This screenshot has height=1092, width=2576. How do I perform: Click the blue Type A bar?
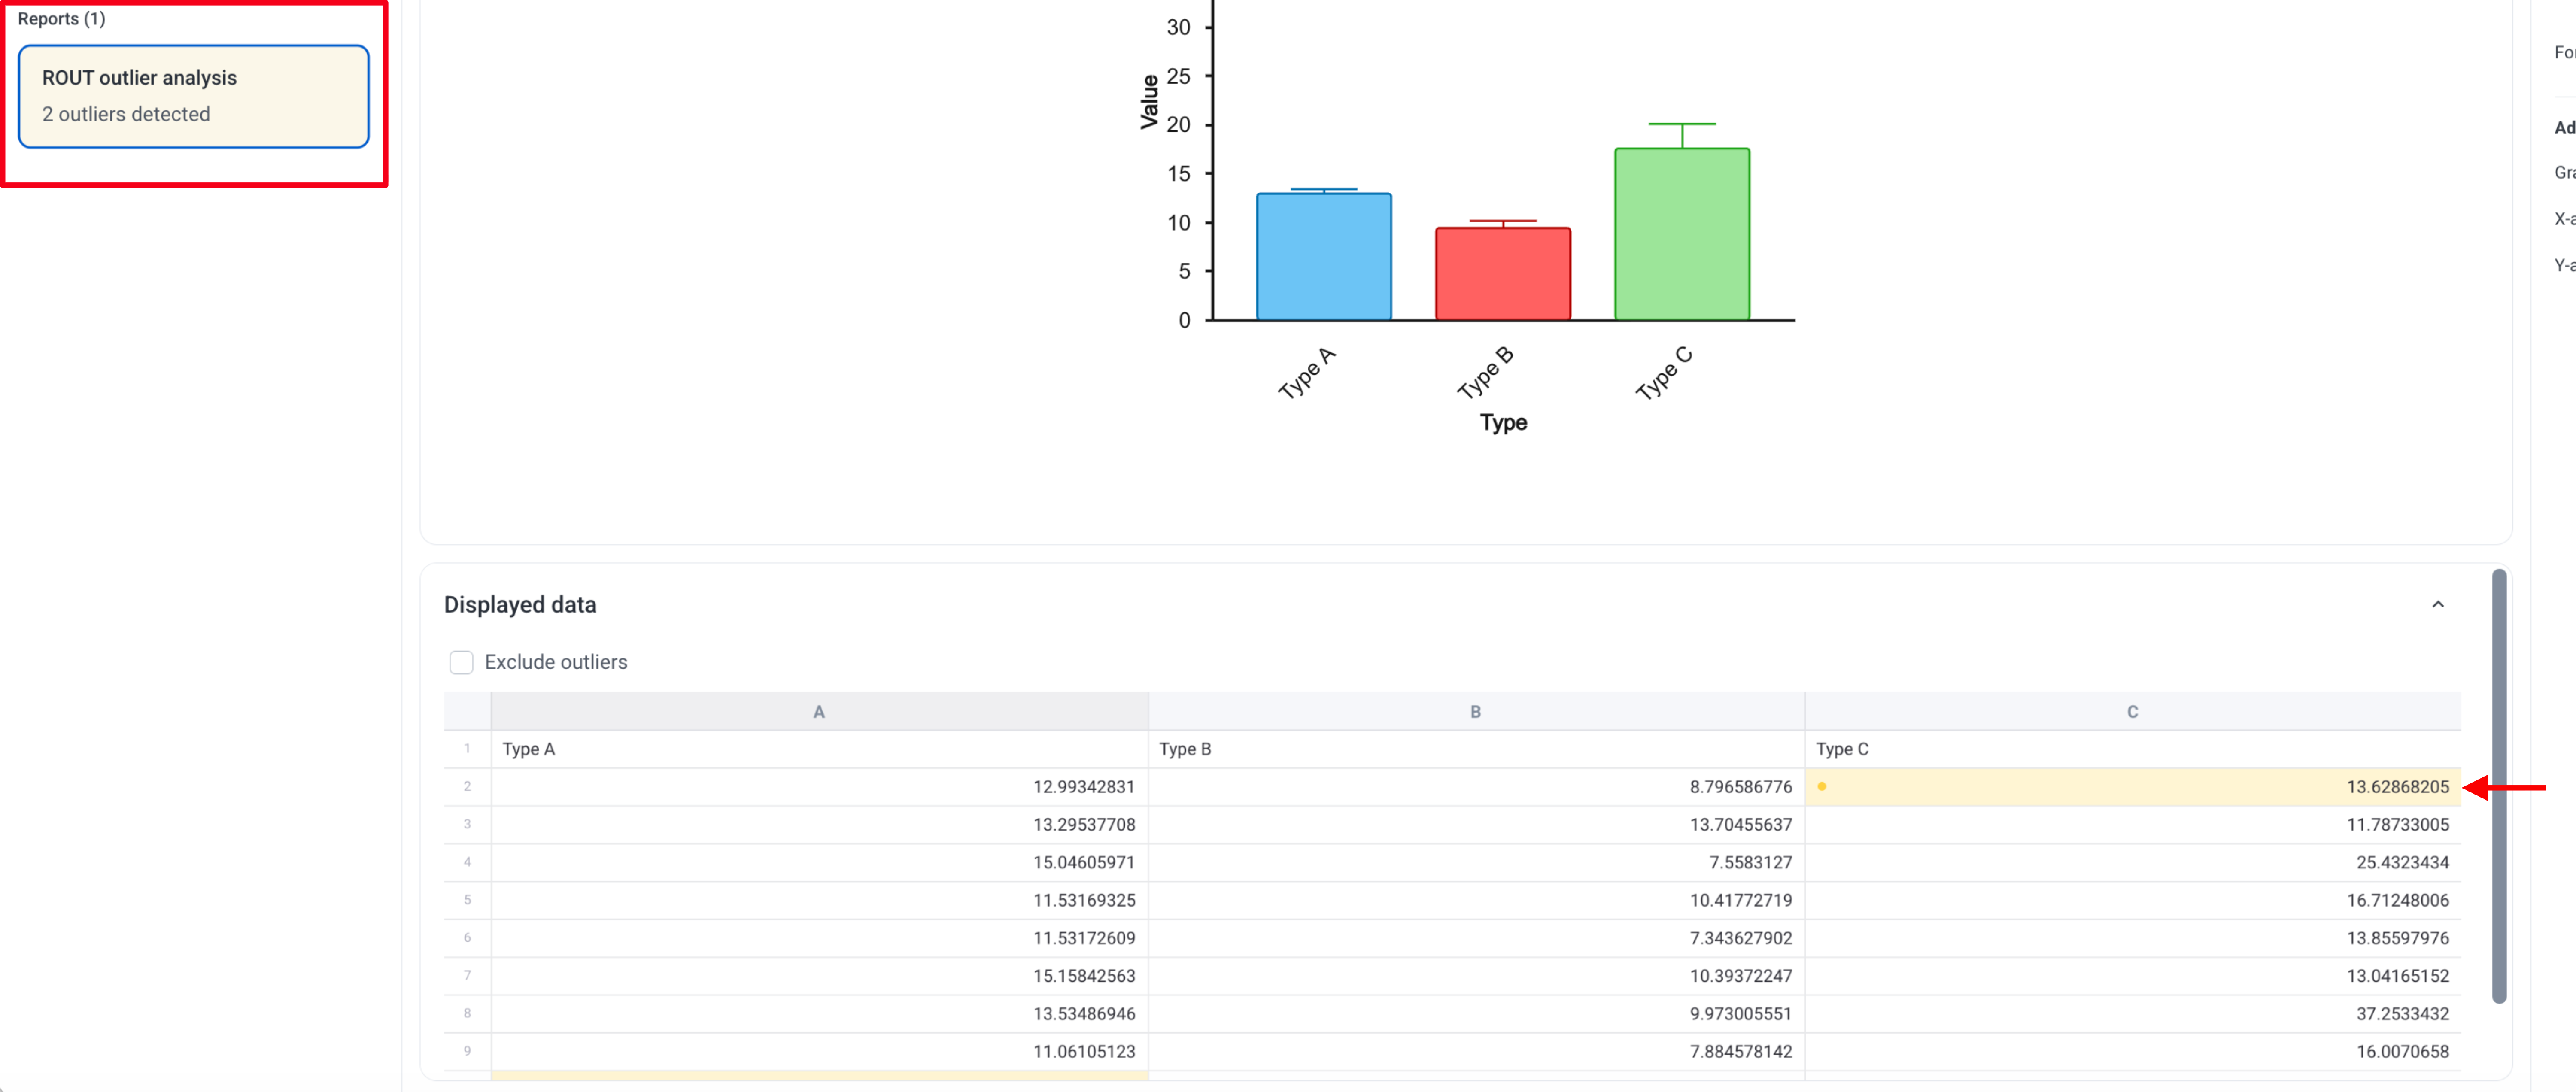click(x=1323, y=257)
